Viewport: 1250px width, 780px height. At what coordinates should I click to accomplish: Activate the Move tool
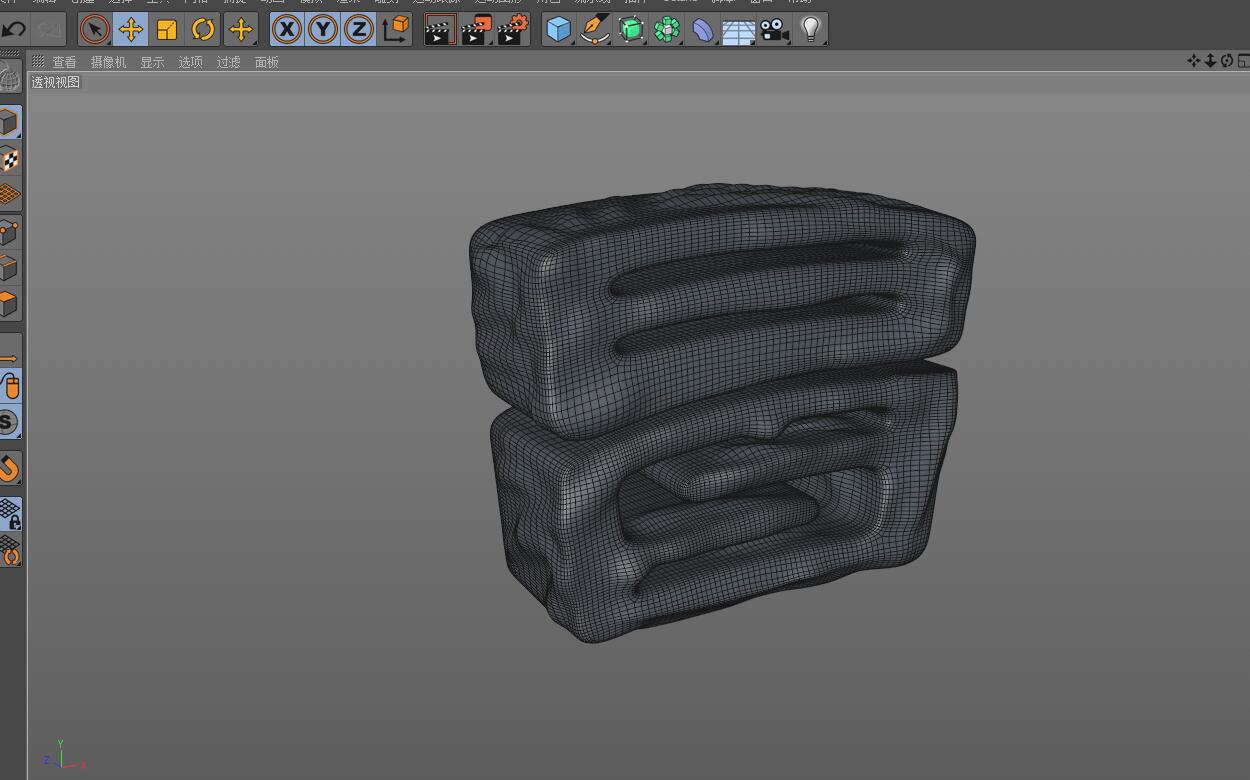131,29
